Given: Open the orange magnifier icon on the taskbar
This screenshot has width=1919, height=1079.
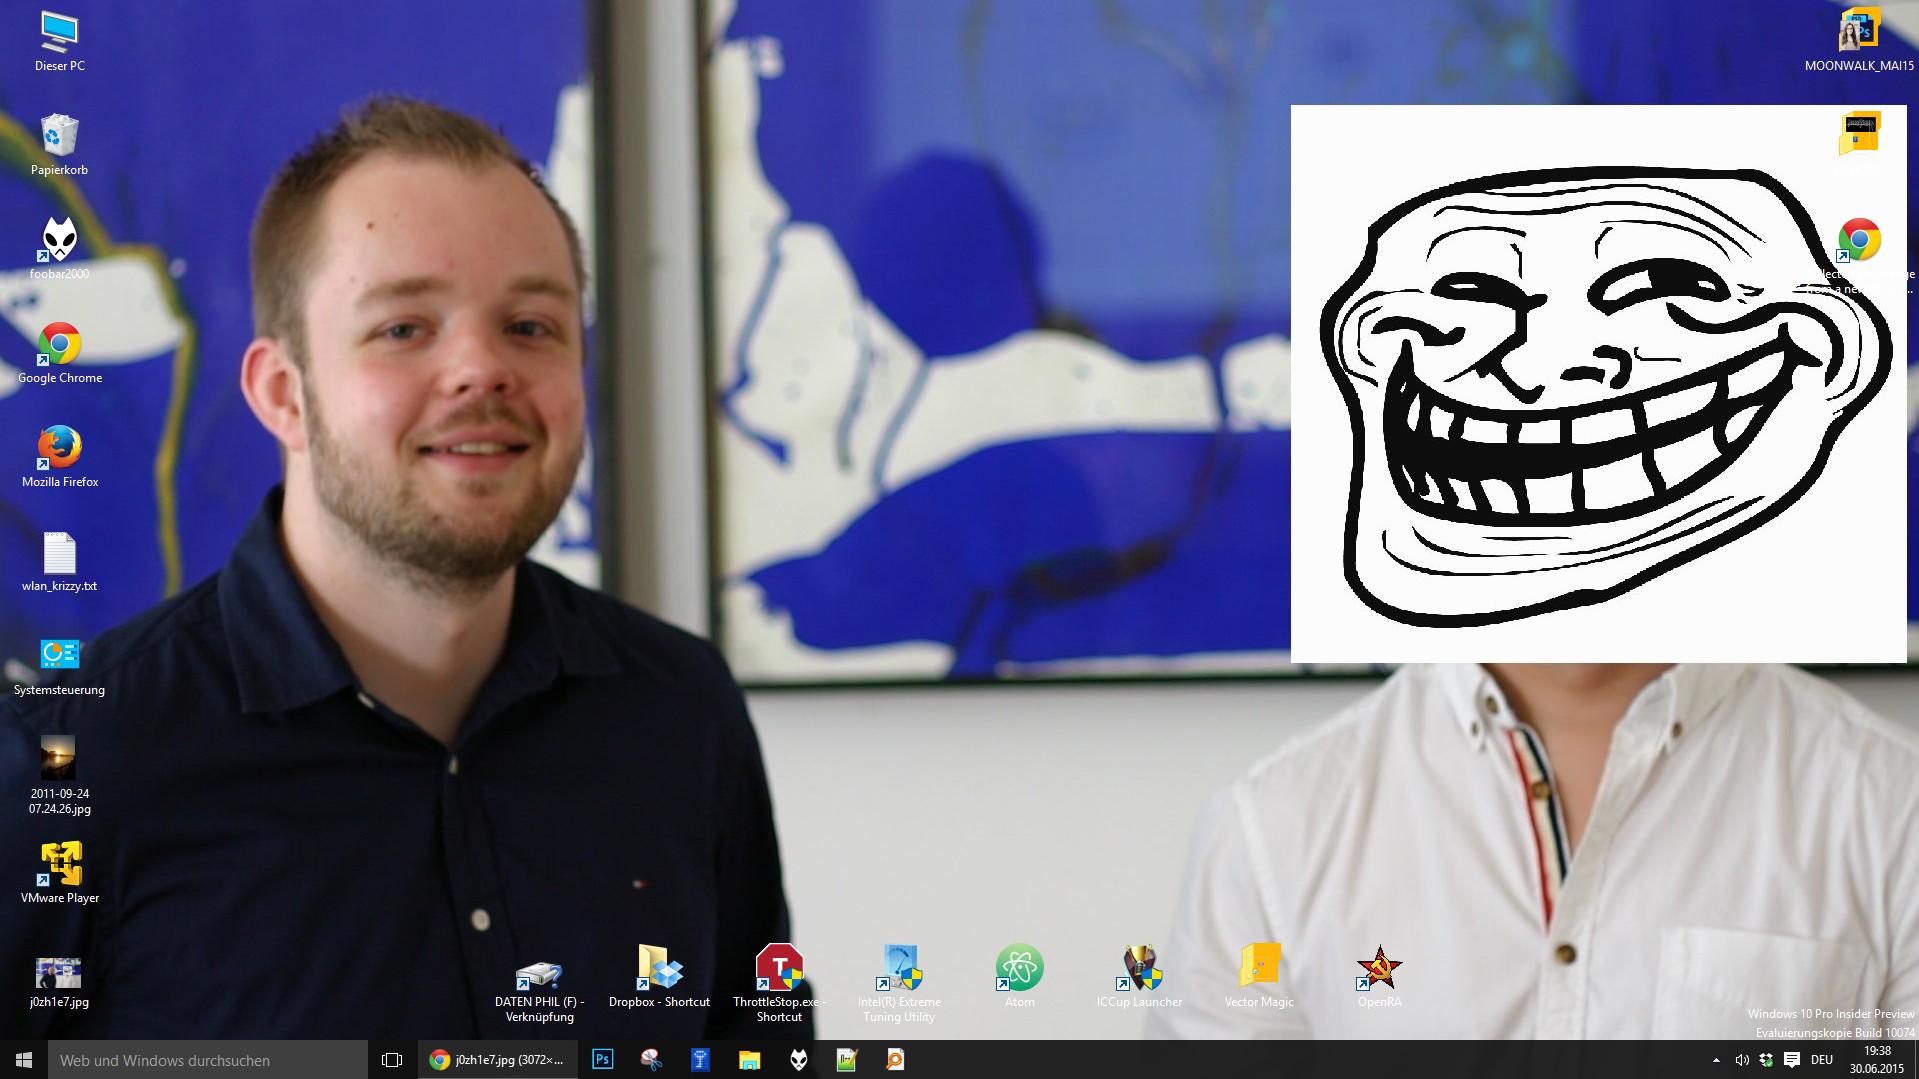Looking at the screenshot, I should 896,1060.
